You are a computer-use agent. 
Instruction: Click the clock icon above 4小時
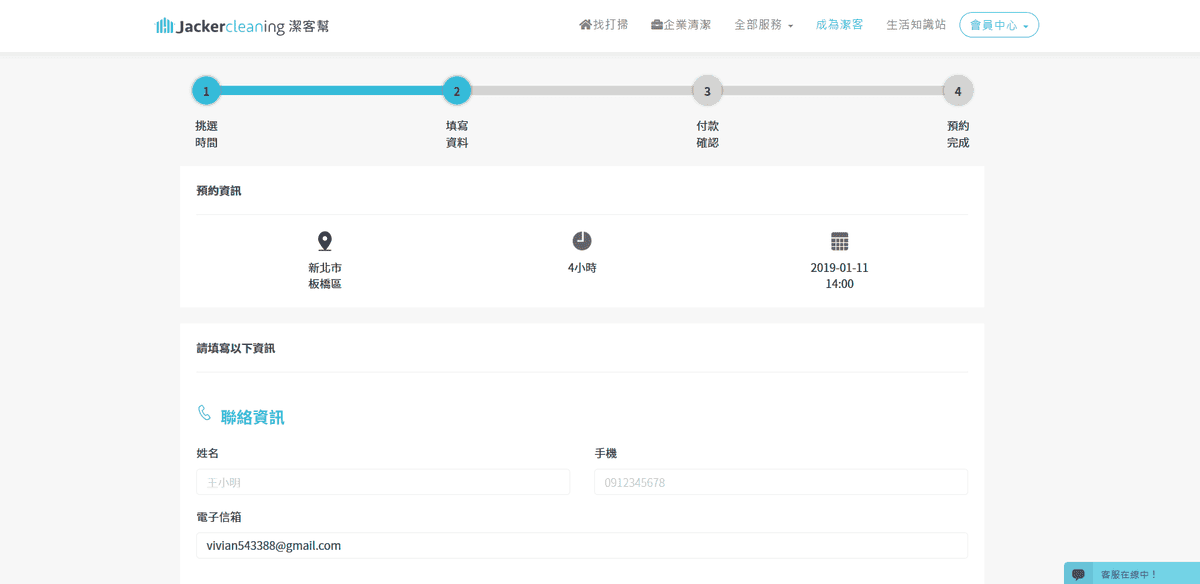(x=582, y=241)
